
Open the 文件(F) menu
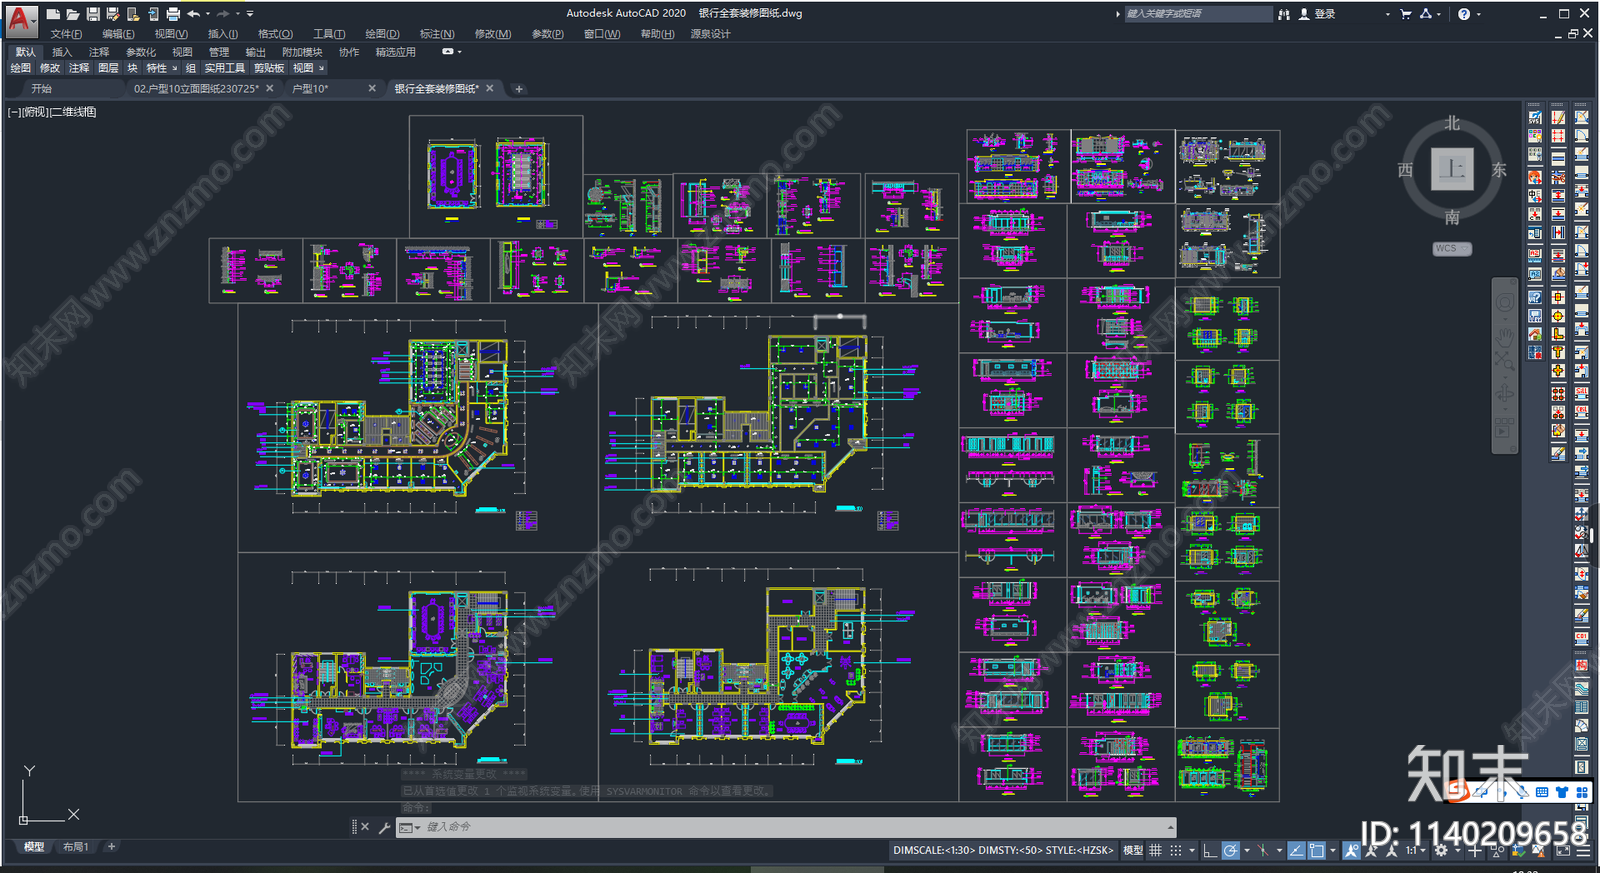pyautogui.click(x=66, y=34)
